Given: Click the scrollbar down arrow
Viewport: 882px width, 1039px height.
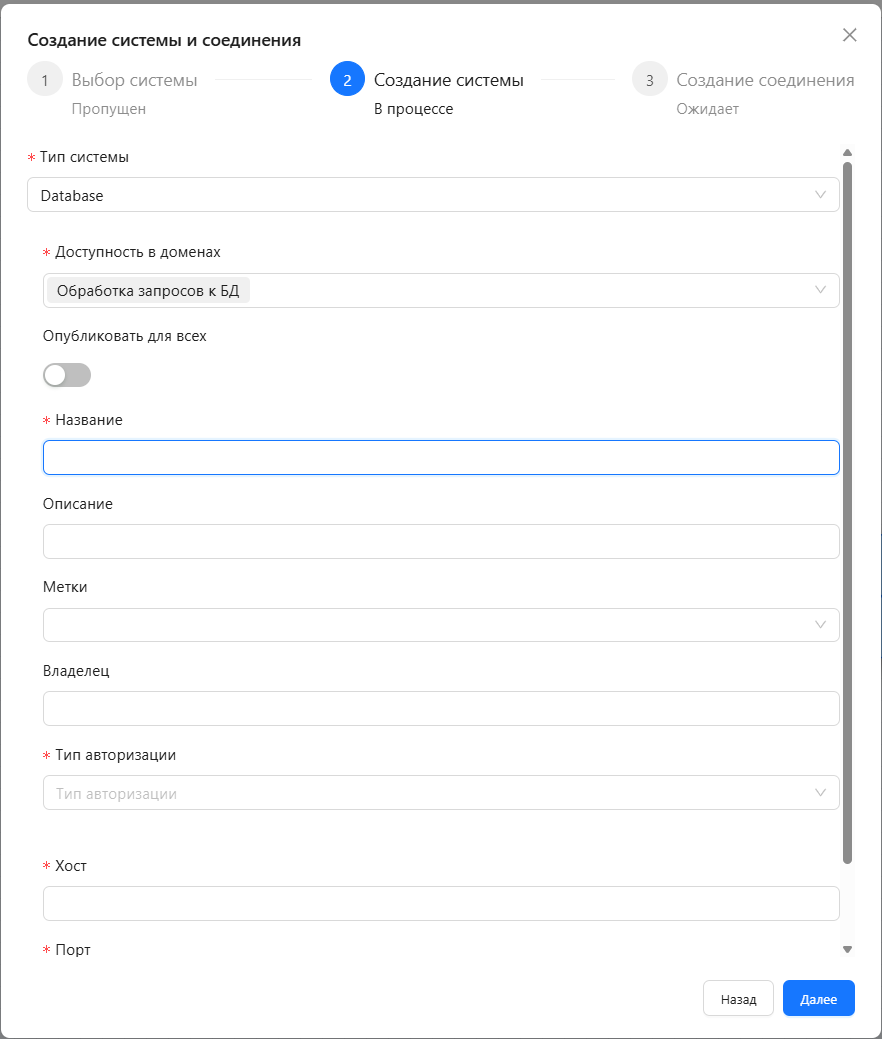Looking at the screenshot, I should tap(847, 949).
